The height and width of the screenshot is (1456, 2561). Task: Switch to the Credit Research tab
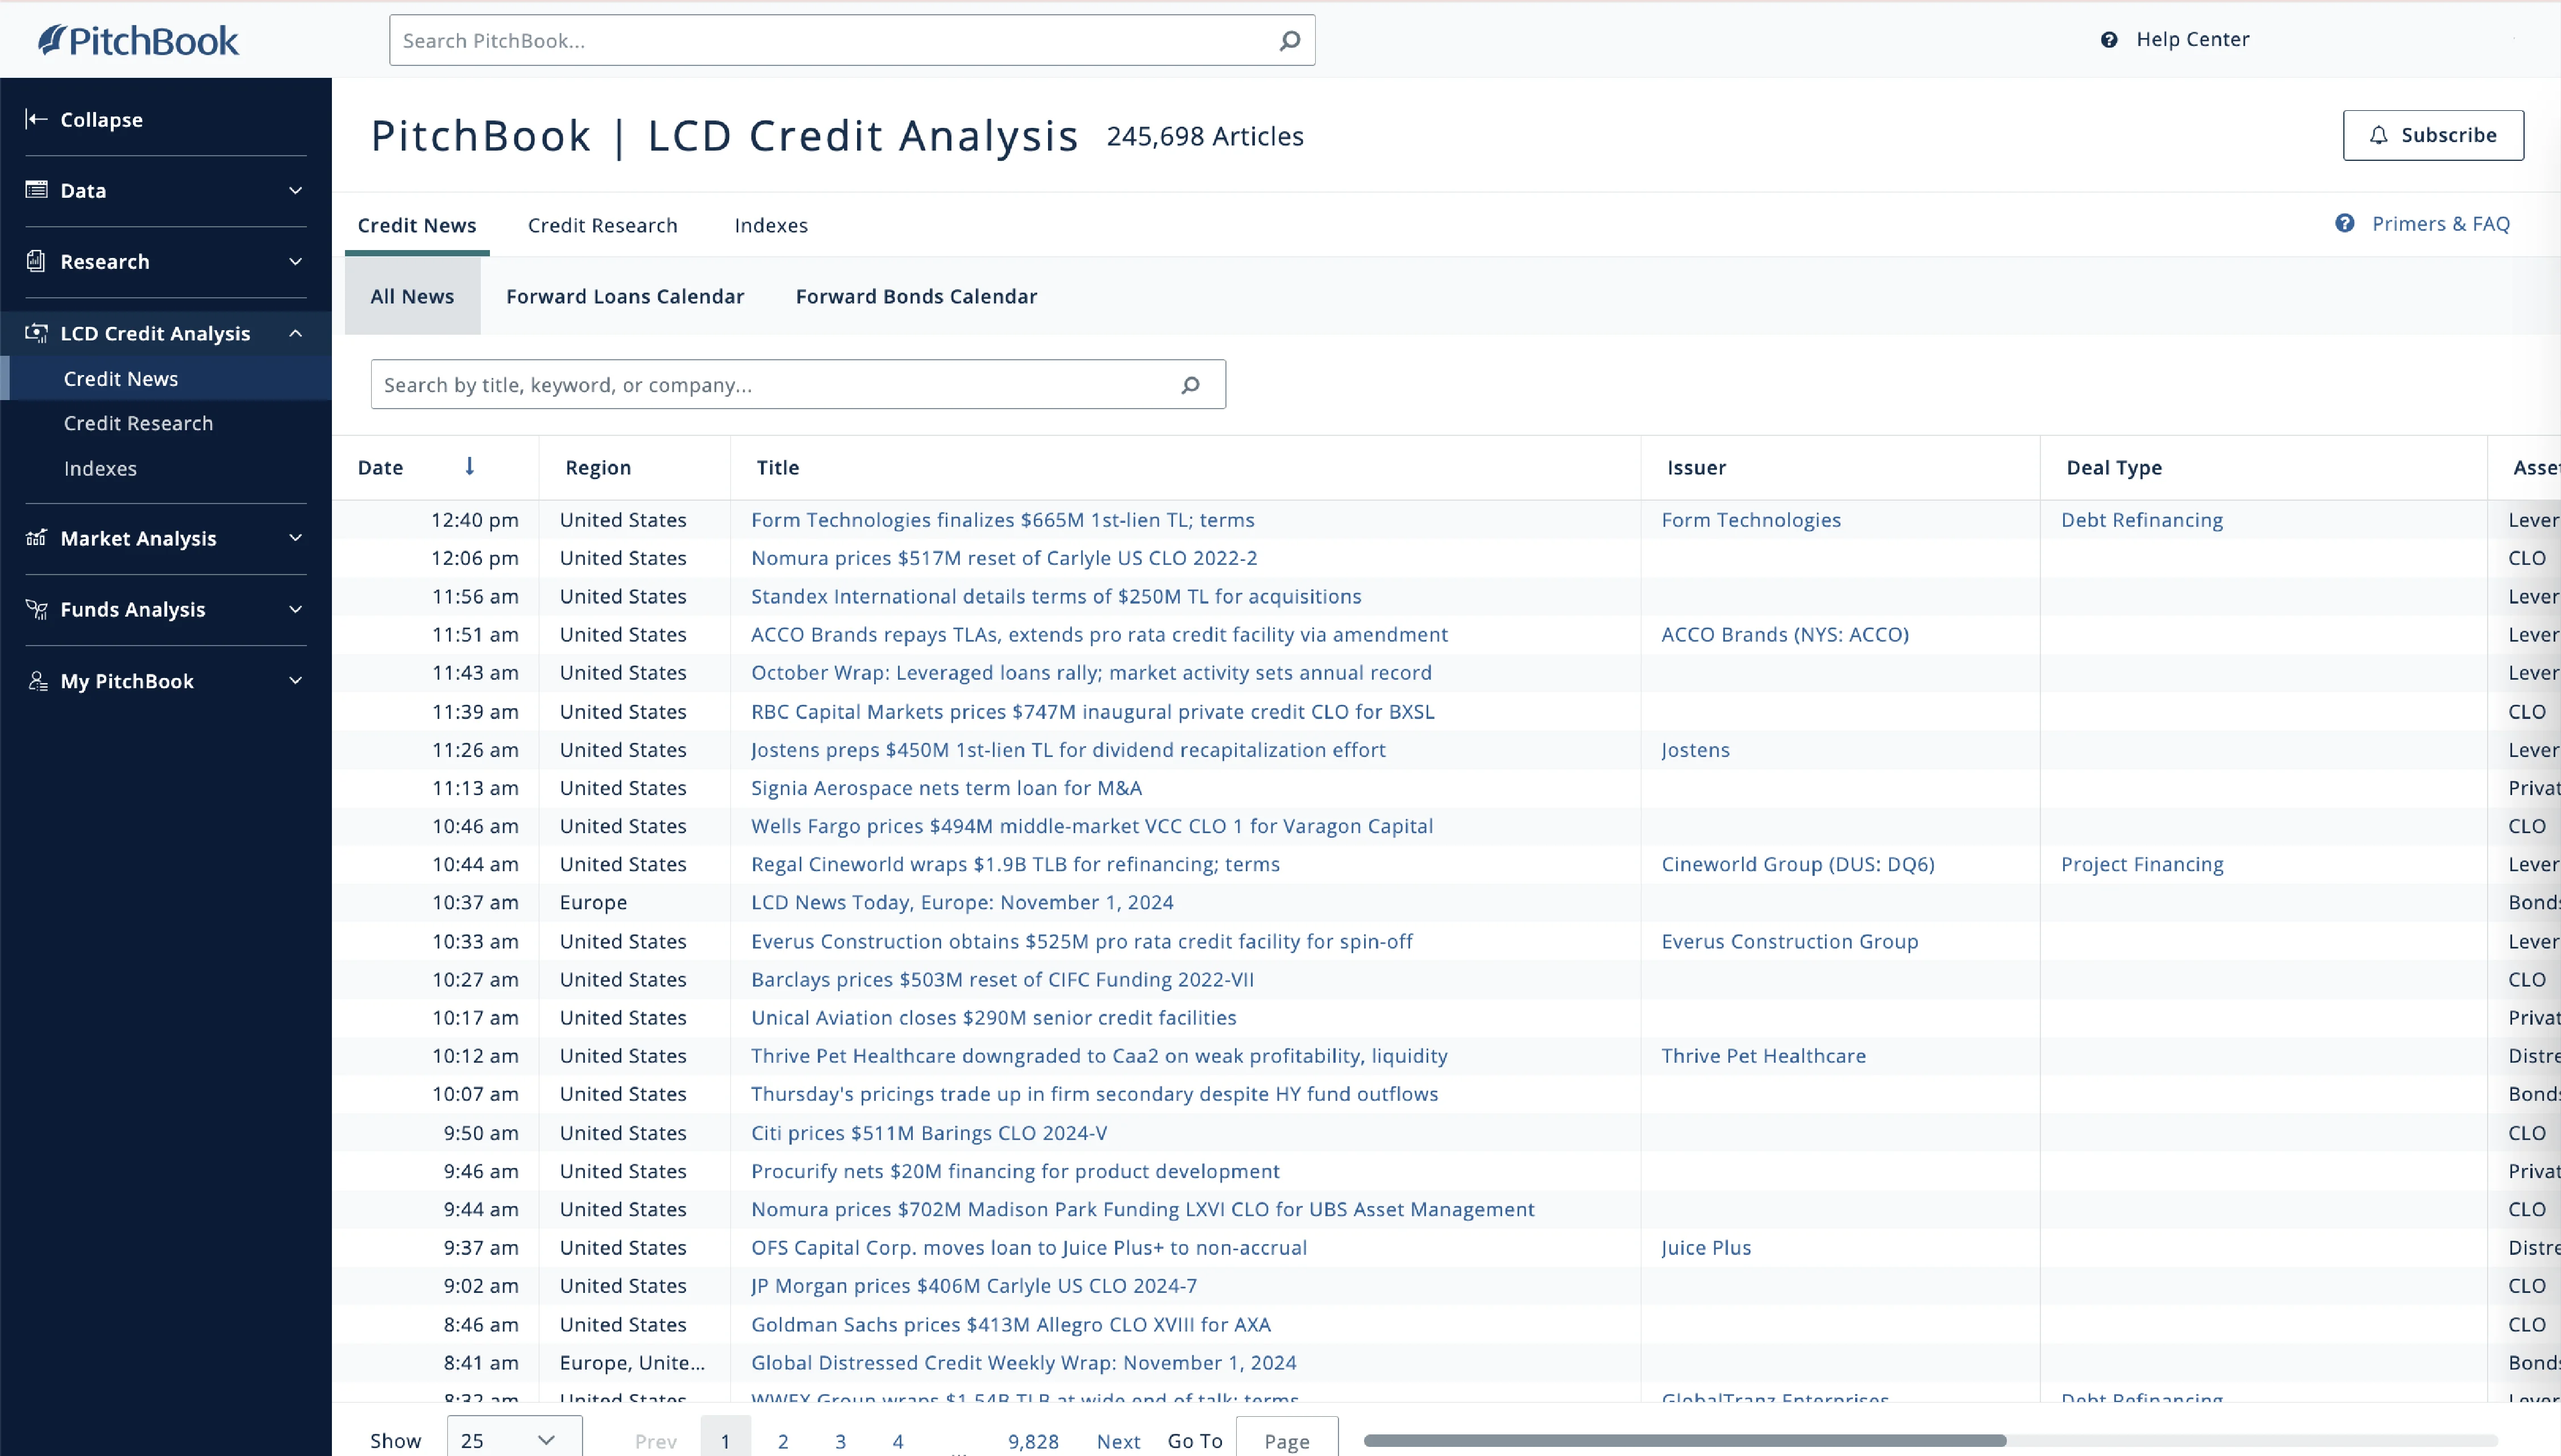coord(603,225)
